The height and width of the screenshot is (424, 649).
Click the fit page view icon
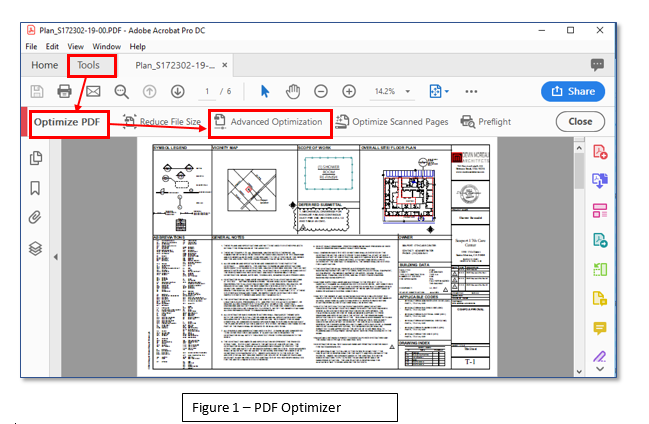(x=435, y=91)
